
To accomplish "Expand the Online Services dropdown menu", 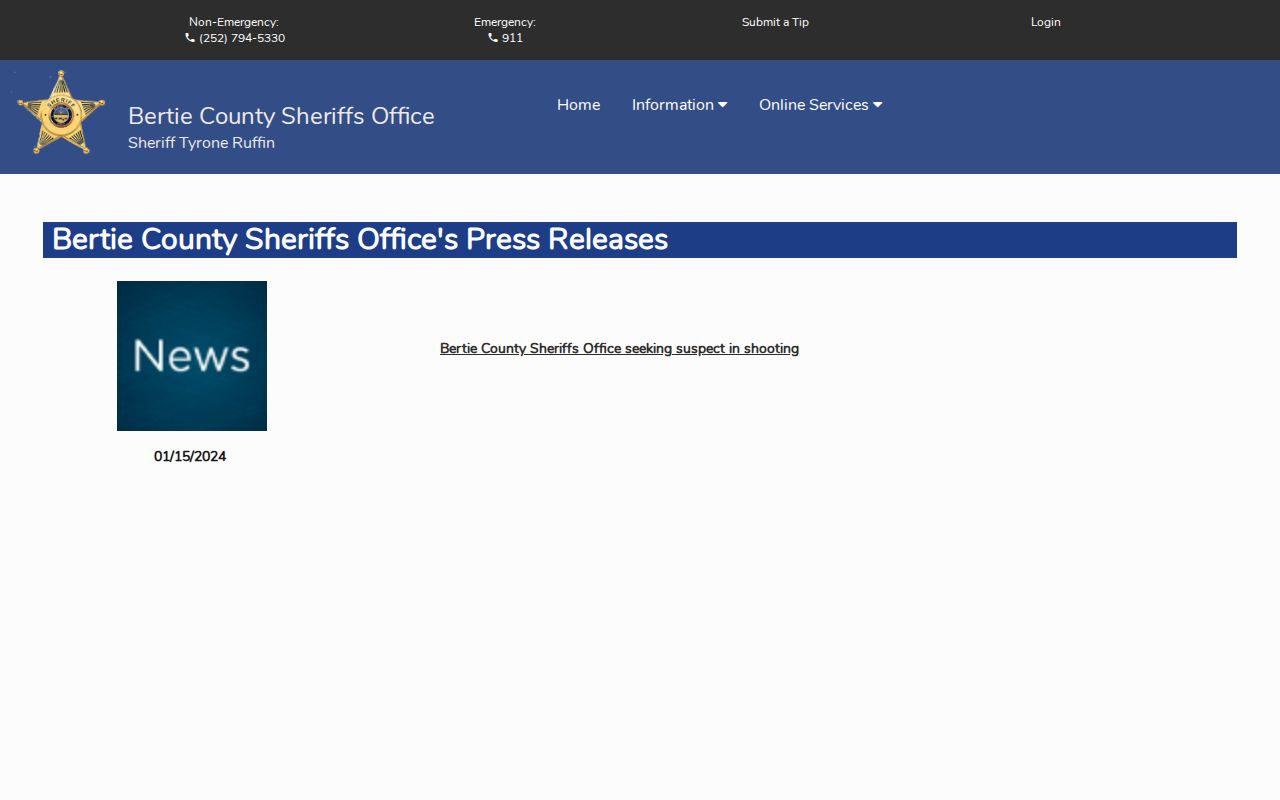I will tap(821, 105).
